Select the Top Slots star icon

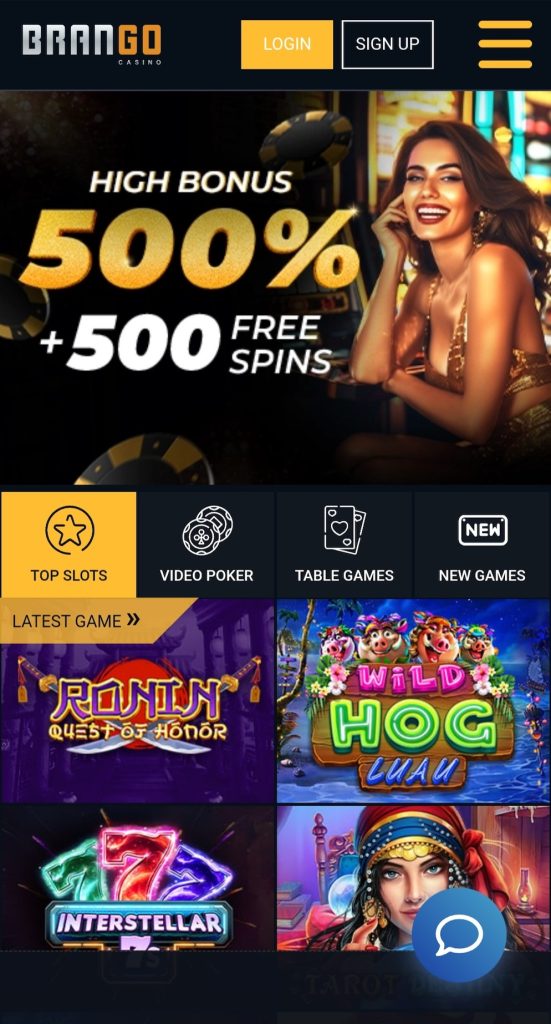[69, 530]
